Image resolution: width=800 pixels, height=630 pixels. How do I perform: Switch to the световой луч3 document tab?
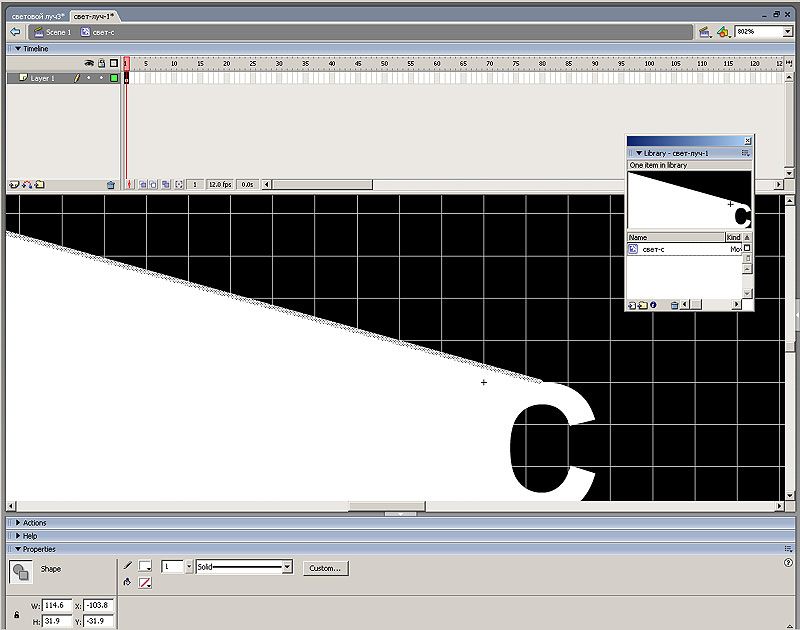point(36,17)
